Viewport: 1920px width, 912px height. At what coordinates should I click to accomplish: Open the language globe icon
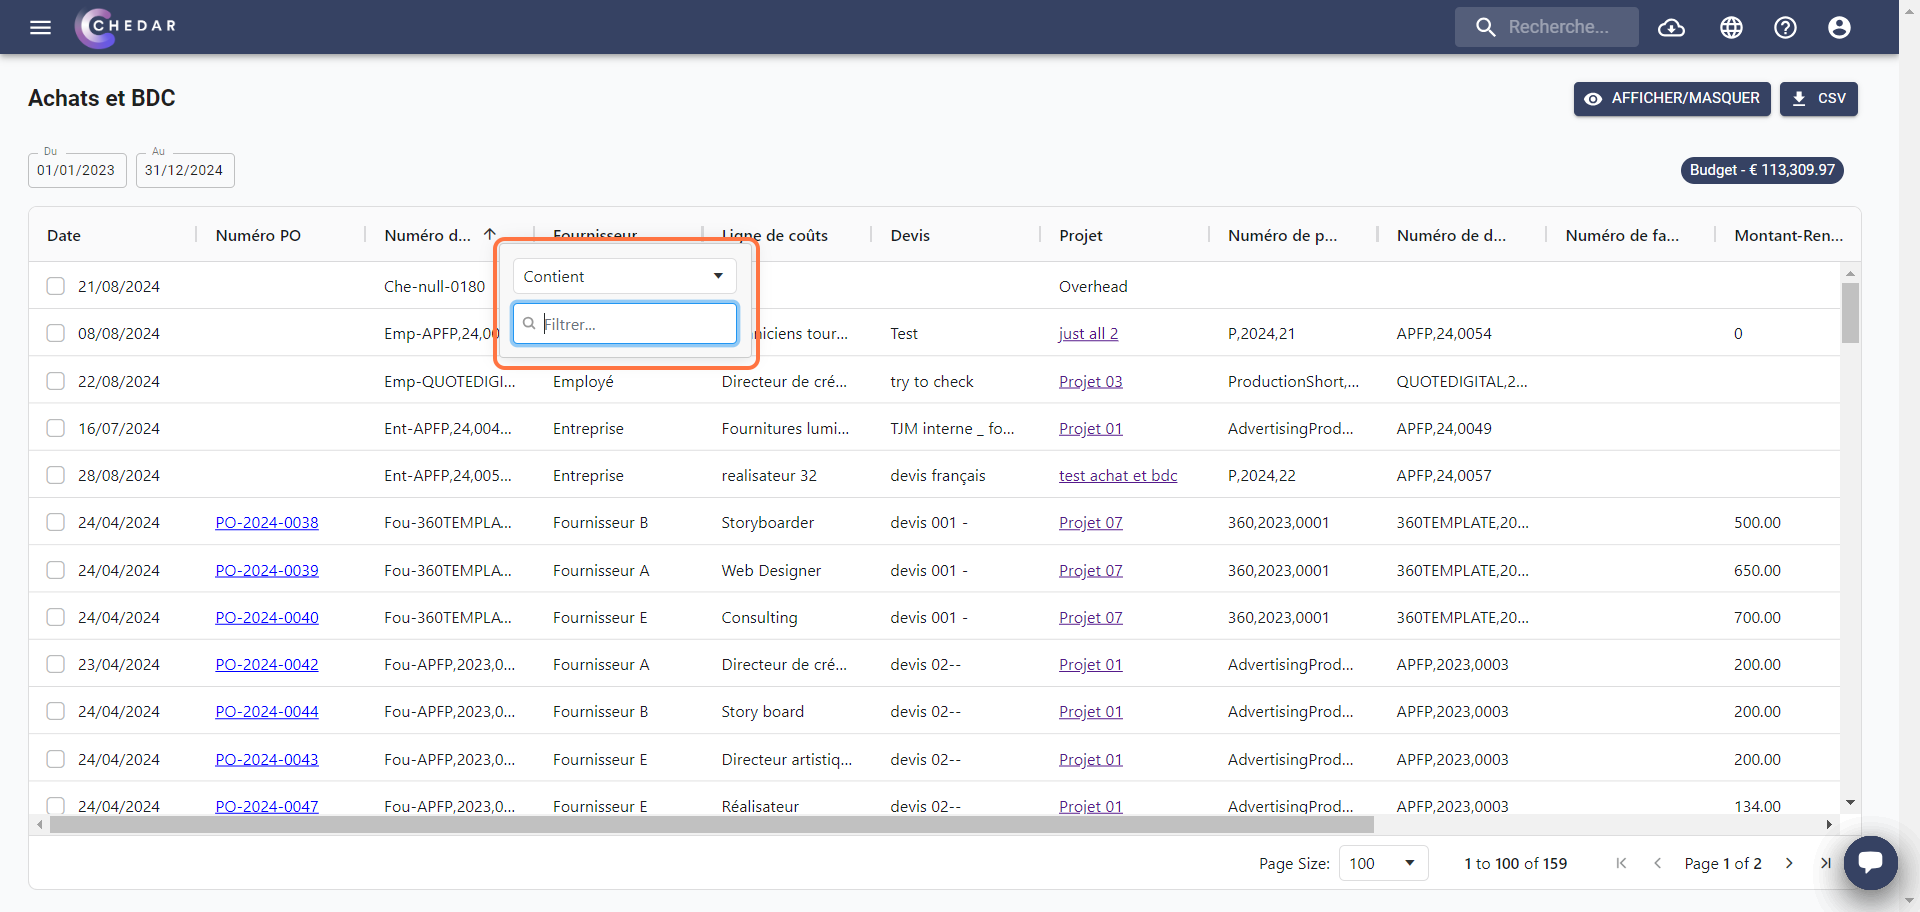(x=1731, y=27)
